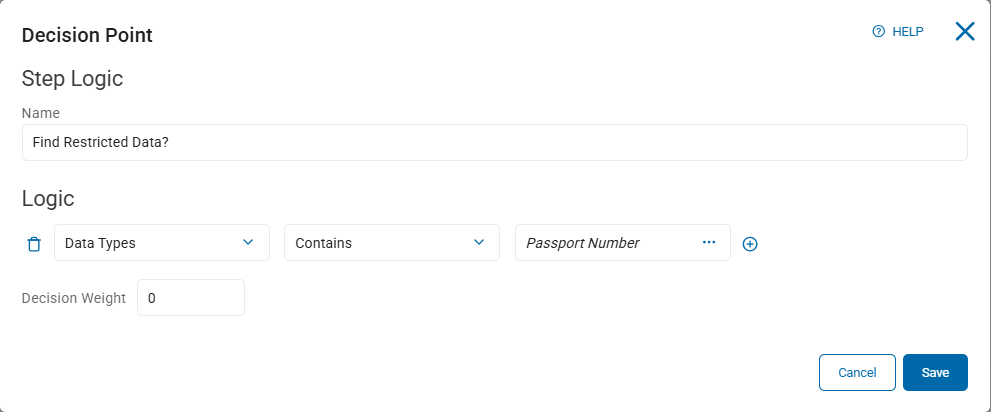Open the Contains operator dropdown
This screenshot has width=991, height=412.
point(380,243)
